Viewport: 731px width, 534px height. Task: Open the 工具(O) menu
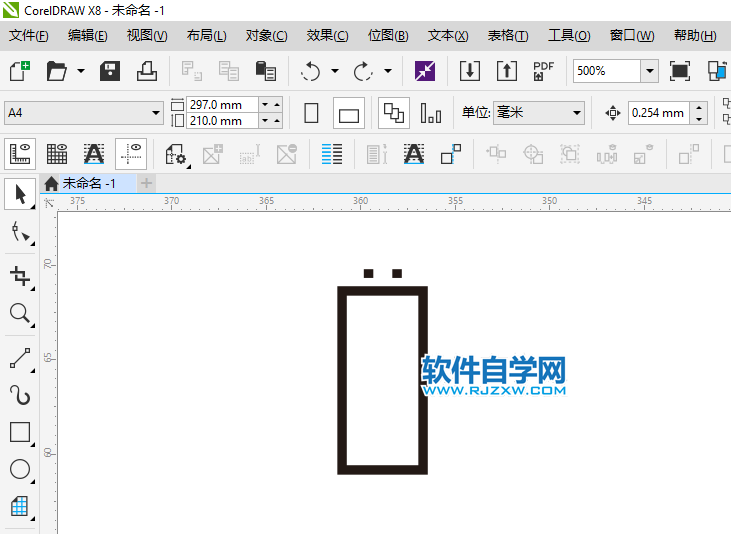569,35
